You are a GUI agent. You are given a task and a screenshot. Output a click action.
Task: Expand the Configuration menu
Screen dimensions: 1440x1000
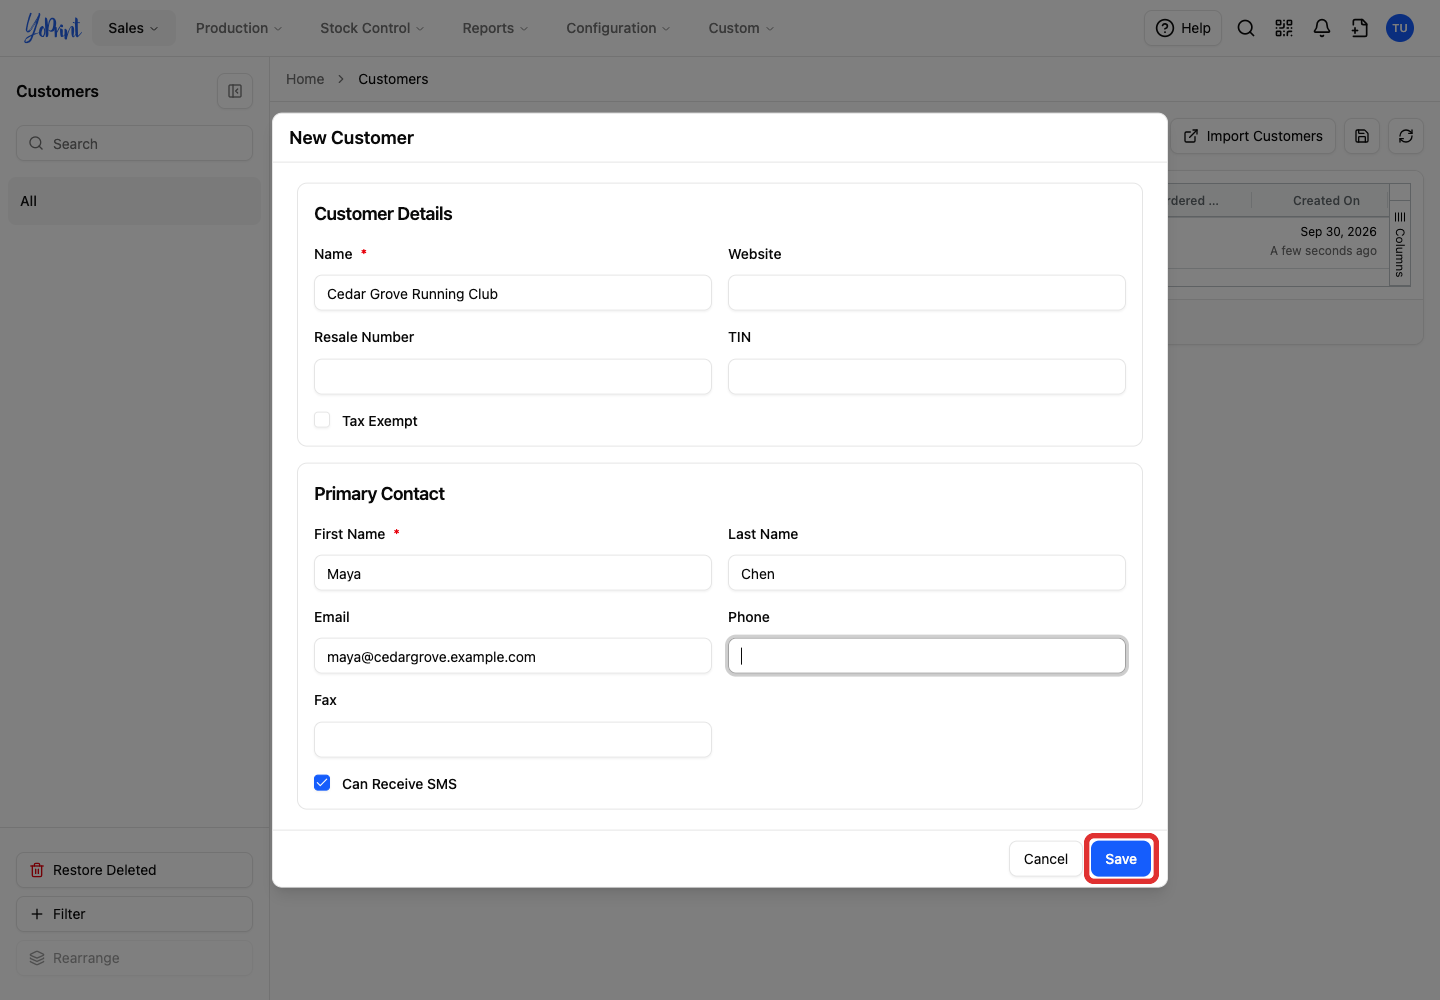tap(618, 28)
